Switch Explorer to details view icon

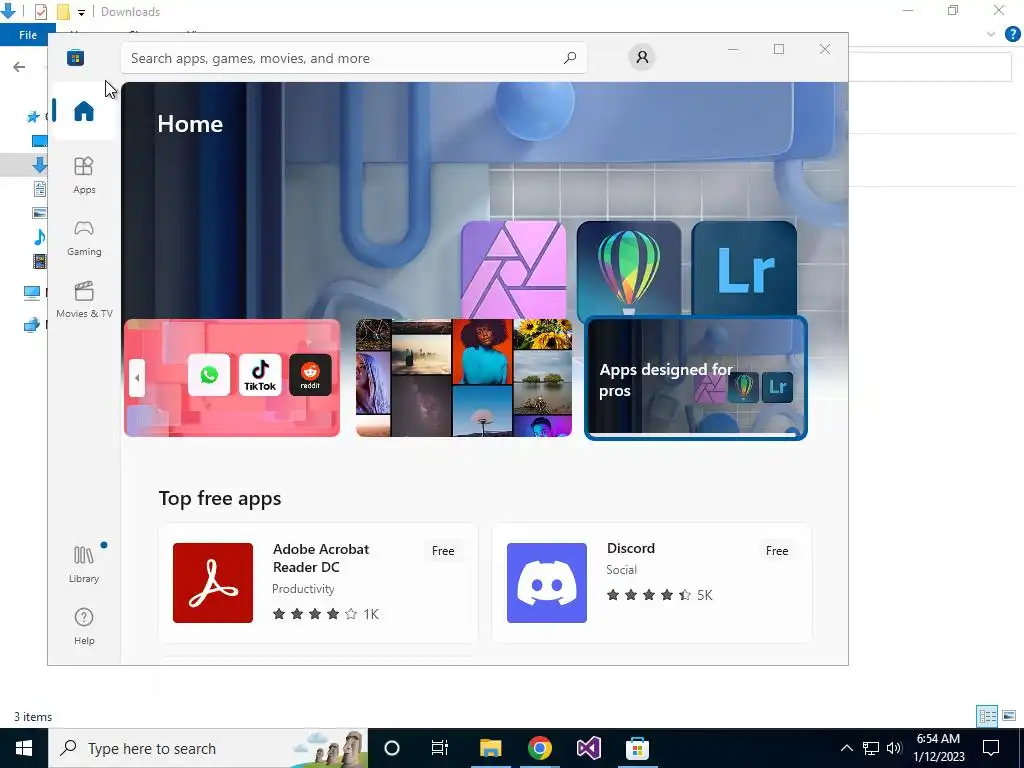tap(987, 716)
